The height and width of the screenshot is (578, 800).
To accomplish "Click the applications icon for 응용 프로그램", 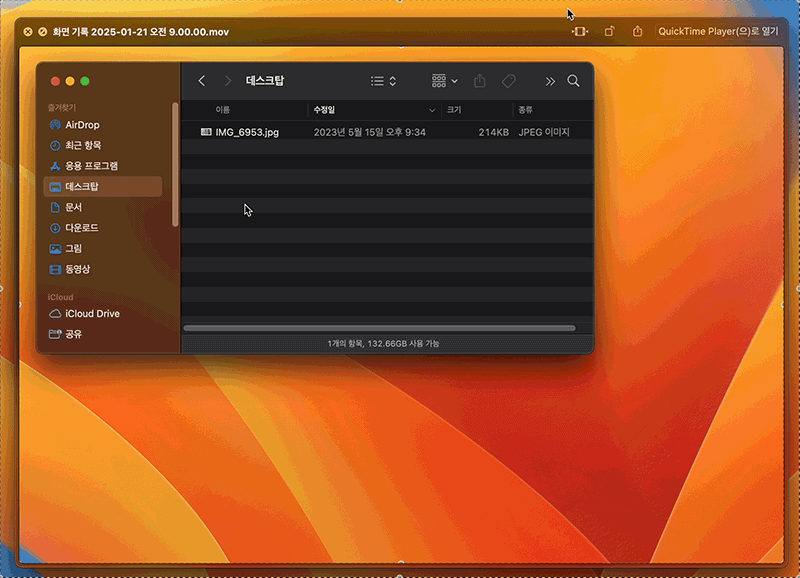I will 55,166.
